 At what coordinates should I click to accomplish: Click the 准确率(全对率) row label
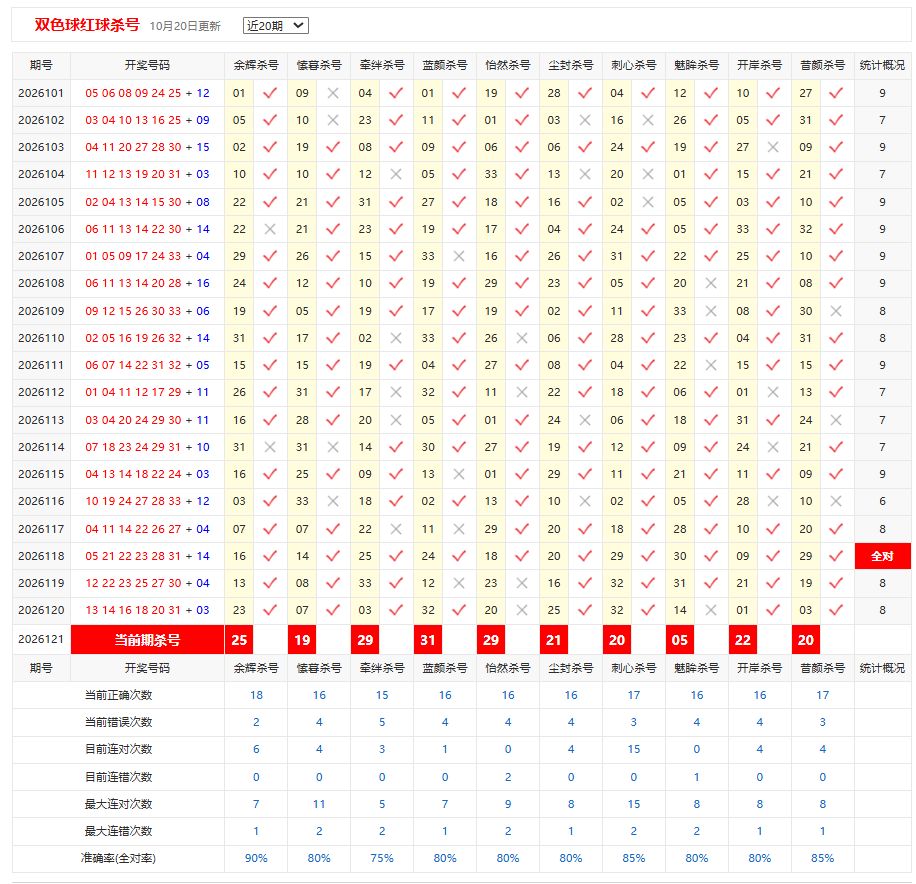point(119,858)
